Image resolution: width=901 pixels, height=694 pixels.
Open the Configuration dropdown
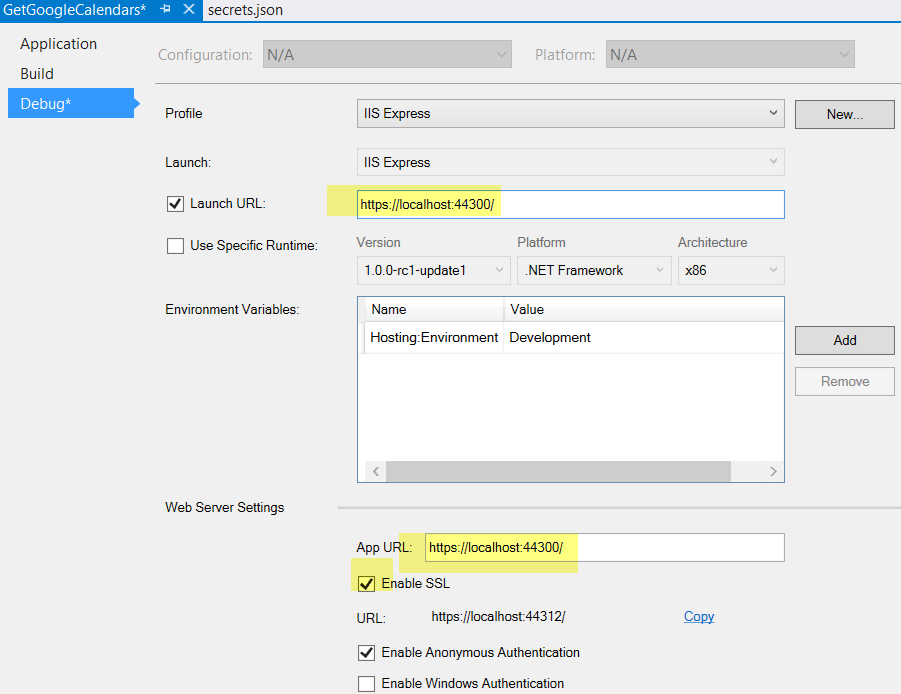pyautogui.click(x=387, y=55)
